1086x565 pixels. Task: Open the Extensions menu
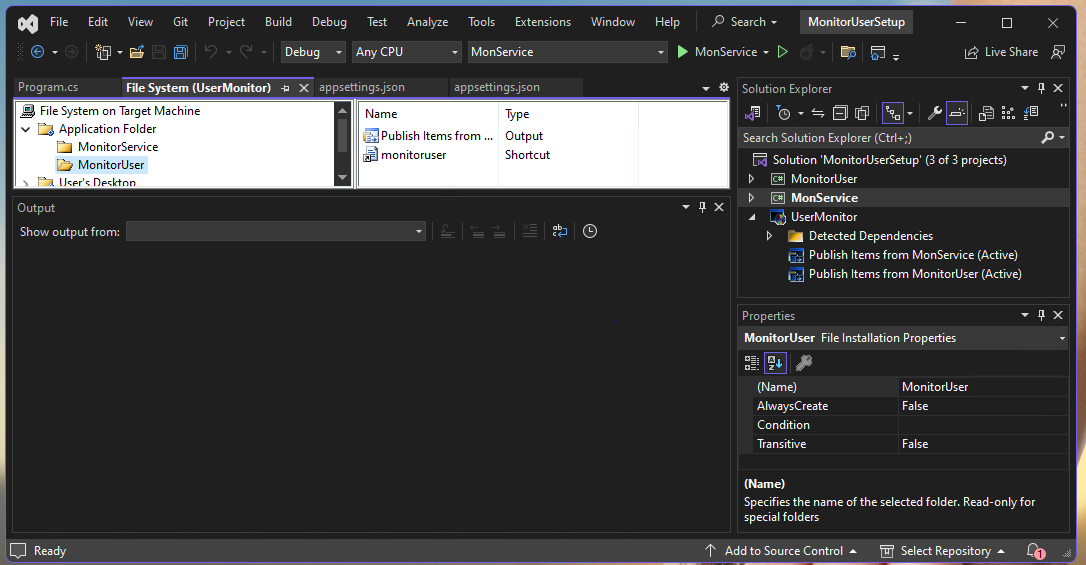coord(543,22)
